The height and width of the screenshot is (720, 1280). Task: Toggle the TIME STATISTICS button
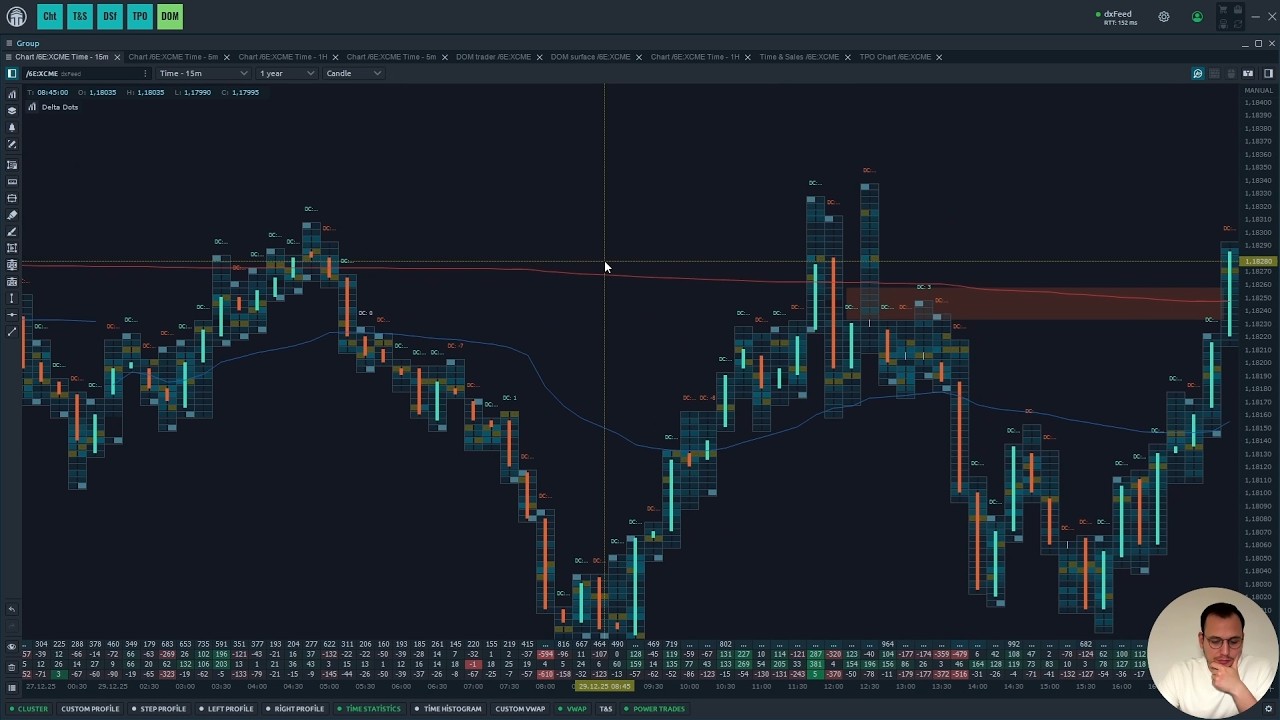pyautogui.click(x=369, y=709)
